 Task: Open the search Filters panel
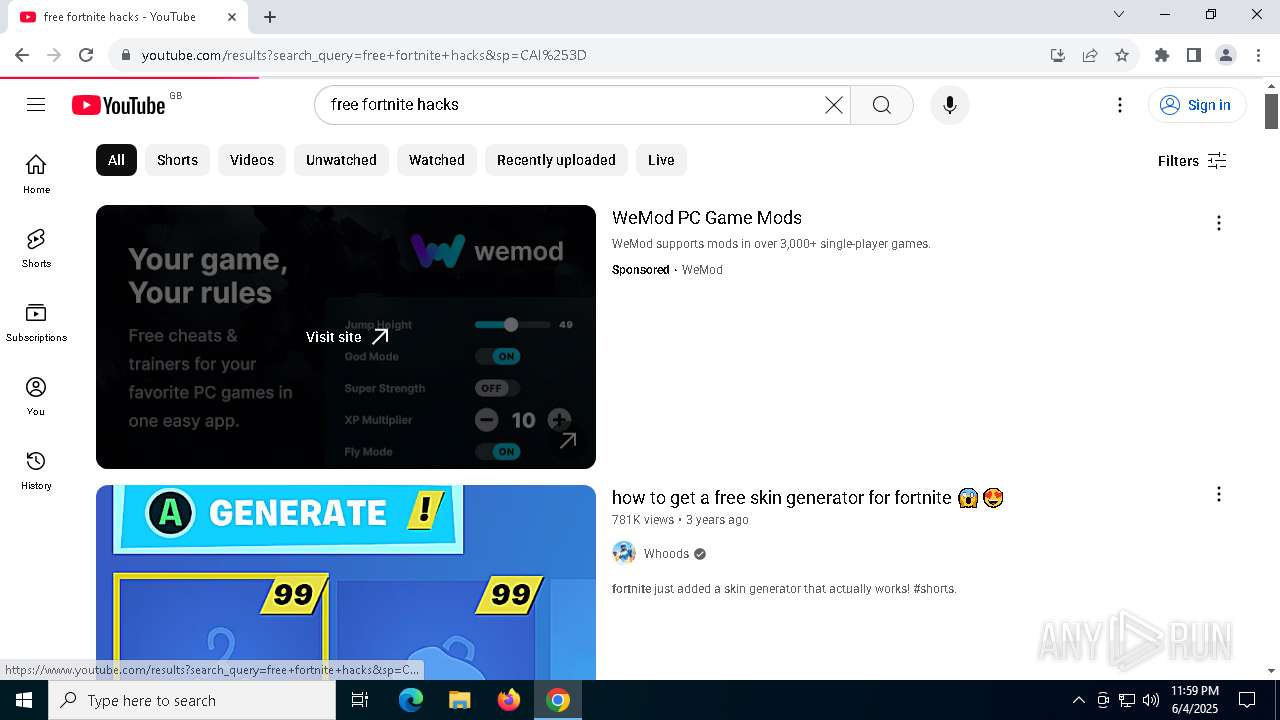click(x=1192, y=161)
